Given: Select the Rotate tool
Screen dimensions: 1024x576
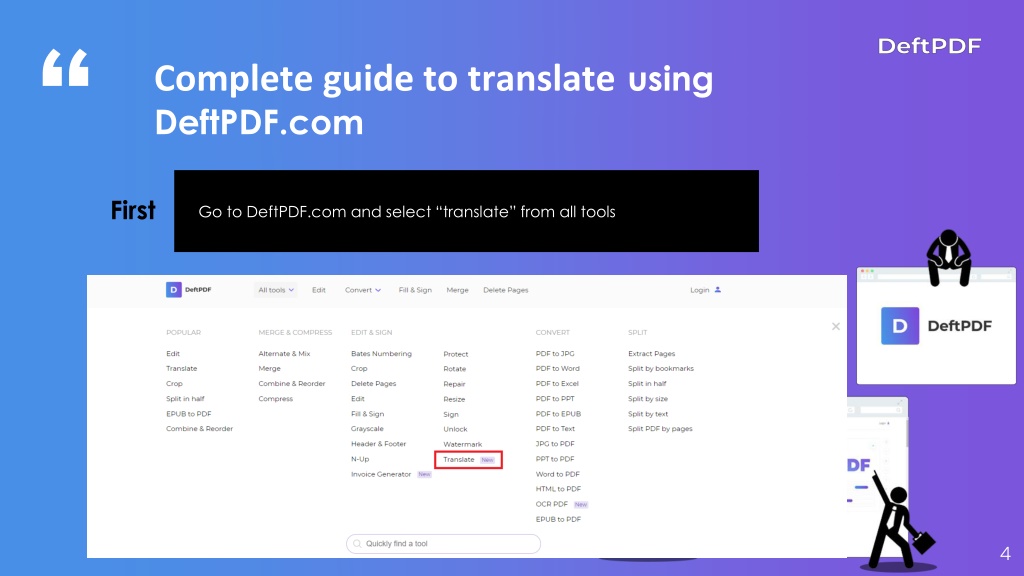Looking at the screenshot, I should click(x=455, y=369).
